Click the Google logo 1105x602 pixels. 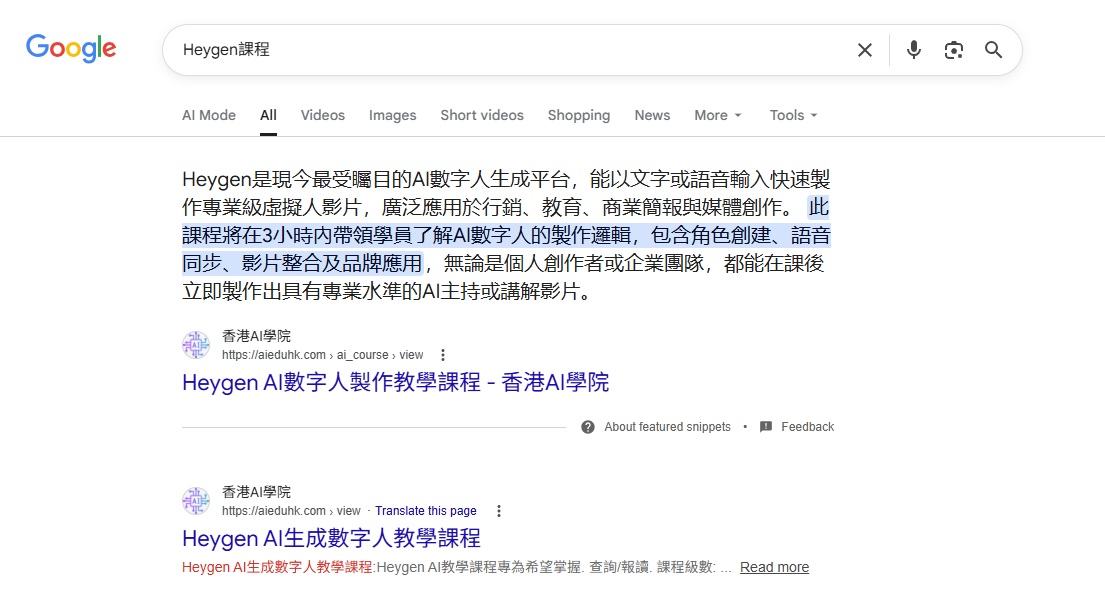[x=71, y=48]
